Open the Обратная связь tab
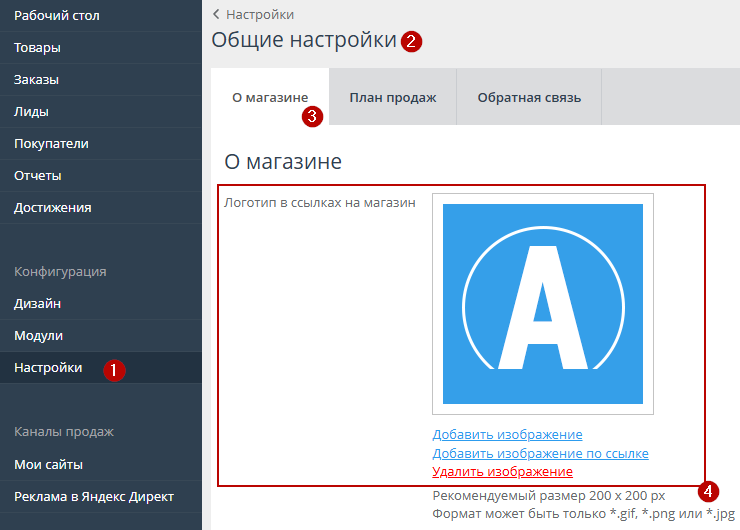Screen dimensions: 740x530 pyautogui.click(x=529, y=97)
